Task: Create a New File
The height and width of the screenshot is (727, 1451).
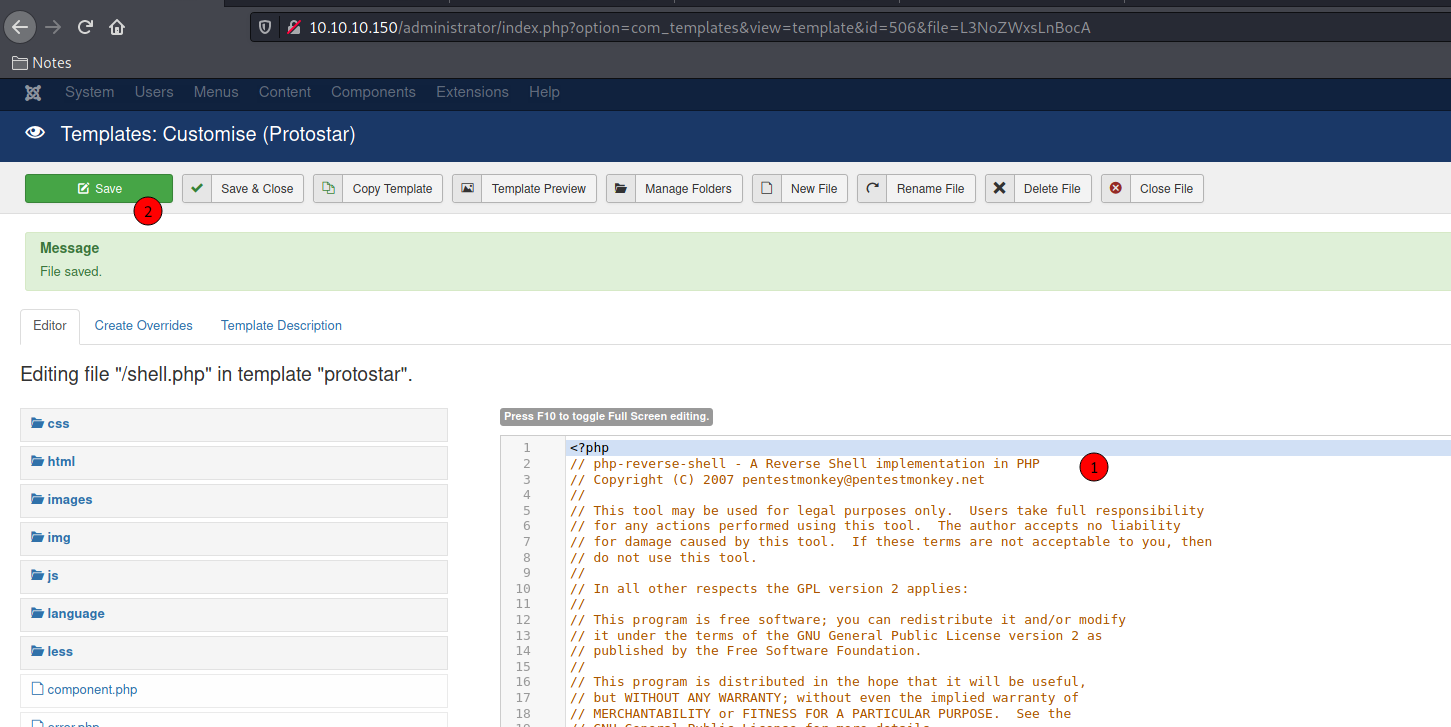Action: click(800, 188)
